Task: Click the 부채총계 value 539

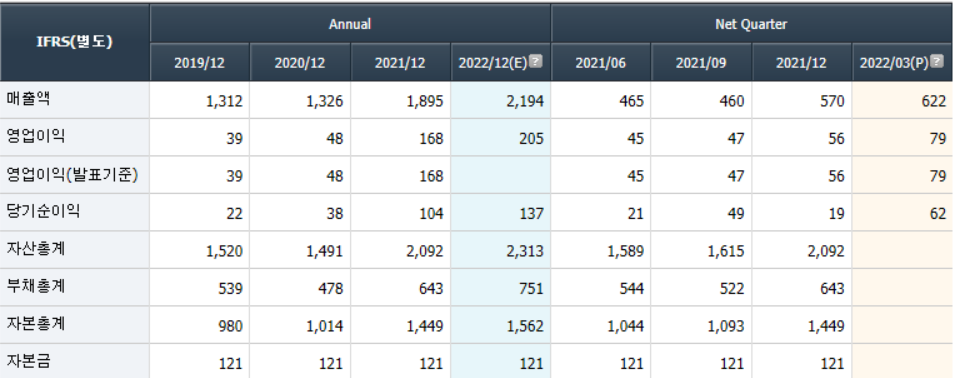Action: coord(231,289)
